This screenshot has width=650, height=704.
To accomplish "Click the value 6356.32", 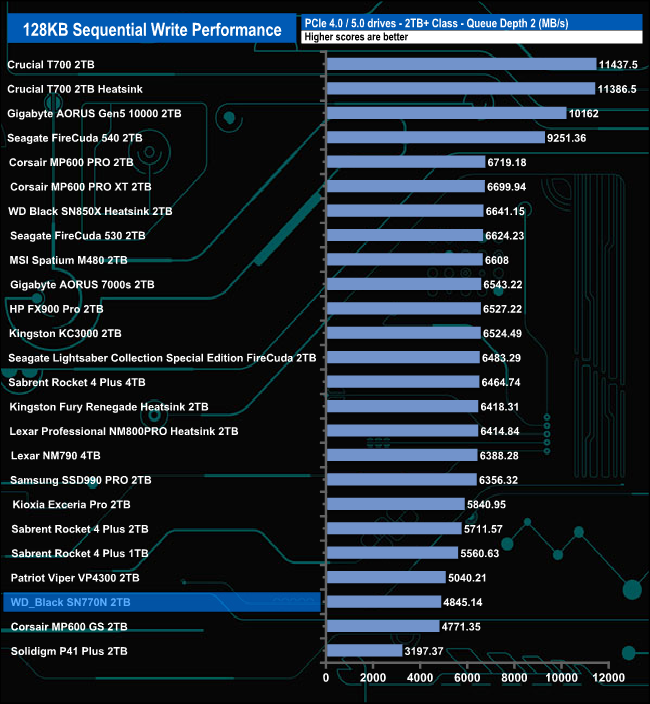I will 498,480.
